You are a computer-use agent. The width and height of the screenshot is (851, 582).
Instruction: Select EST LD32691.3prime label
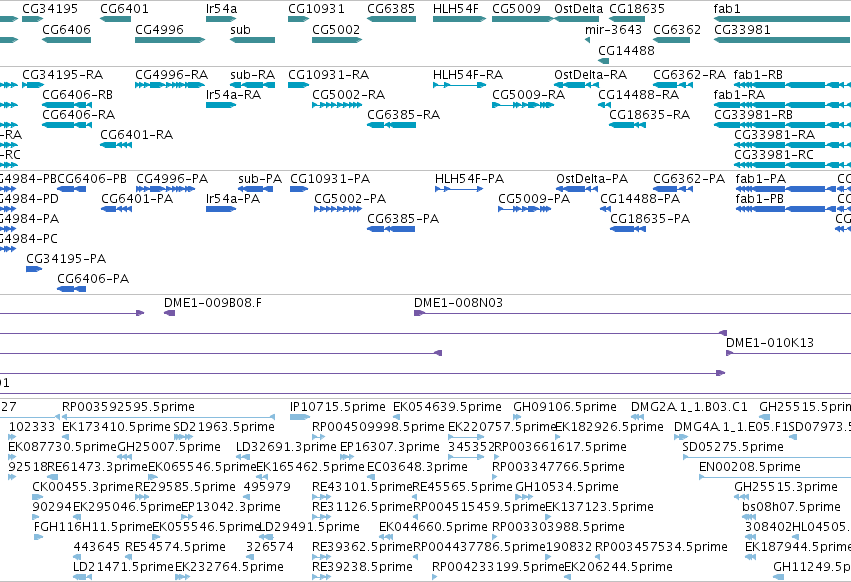[286, 447]
